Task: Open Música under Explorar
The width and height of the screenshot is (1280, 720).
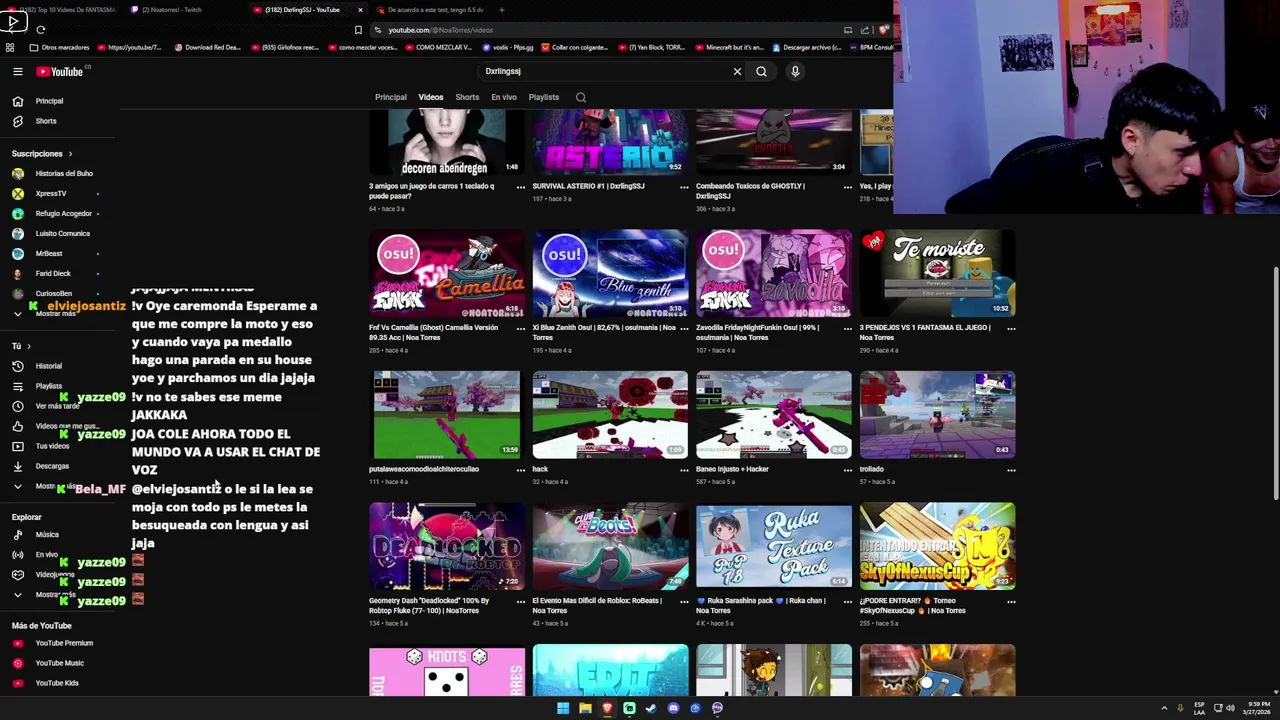Action: point(47,535)
